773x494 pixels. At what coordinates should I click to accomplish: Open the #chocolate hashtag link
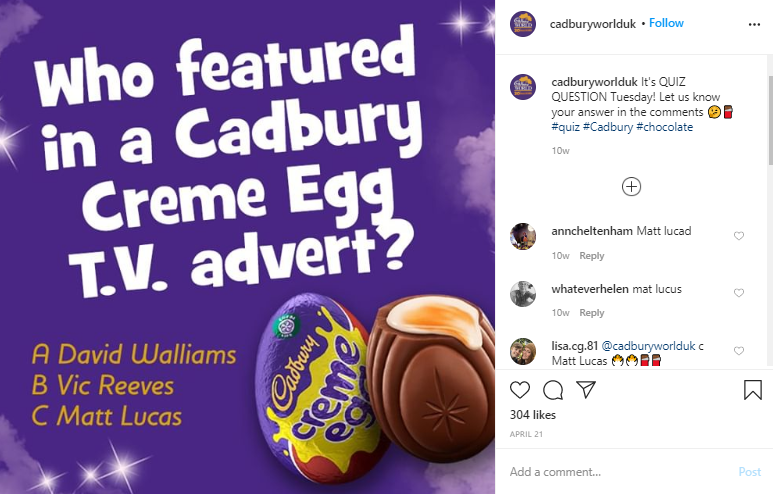pos(664,127)
